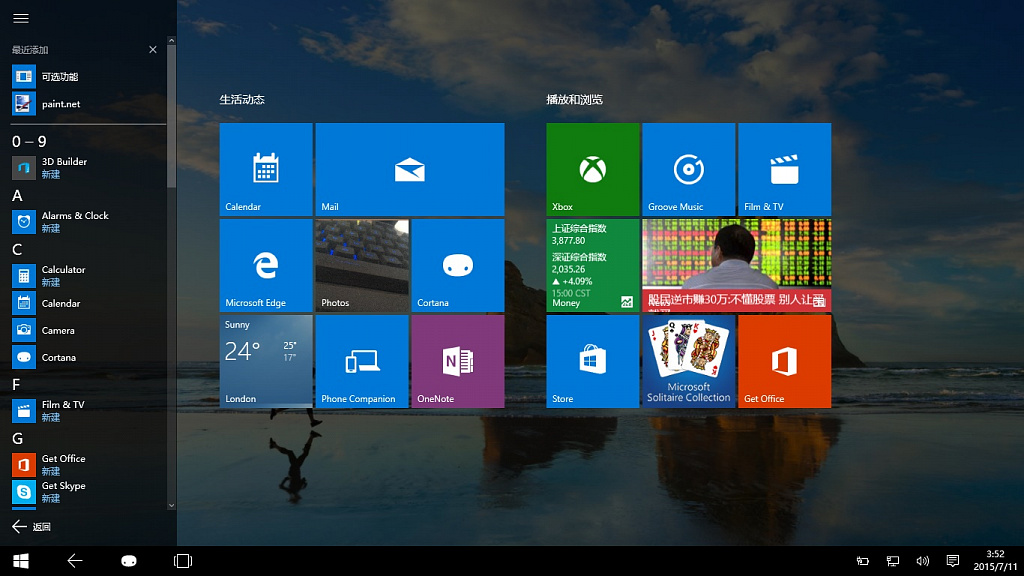Select the letter A group header
The width and height of the screenshot is (1024, 576).
click(17, 195)
